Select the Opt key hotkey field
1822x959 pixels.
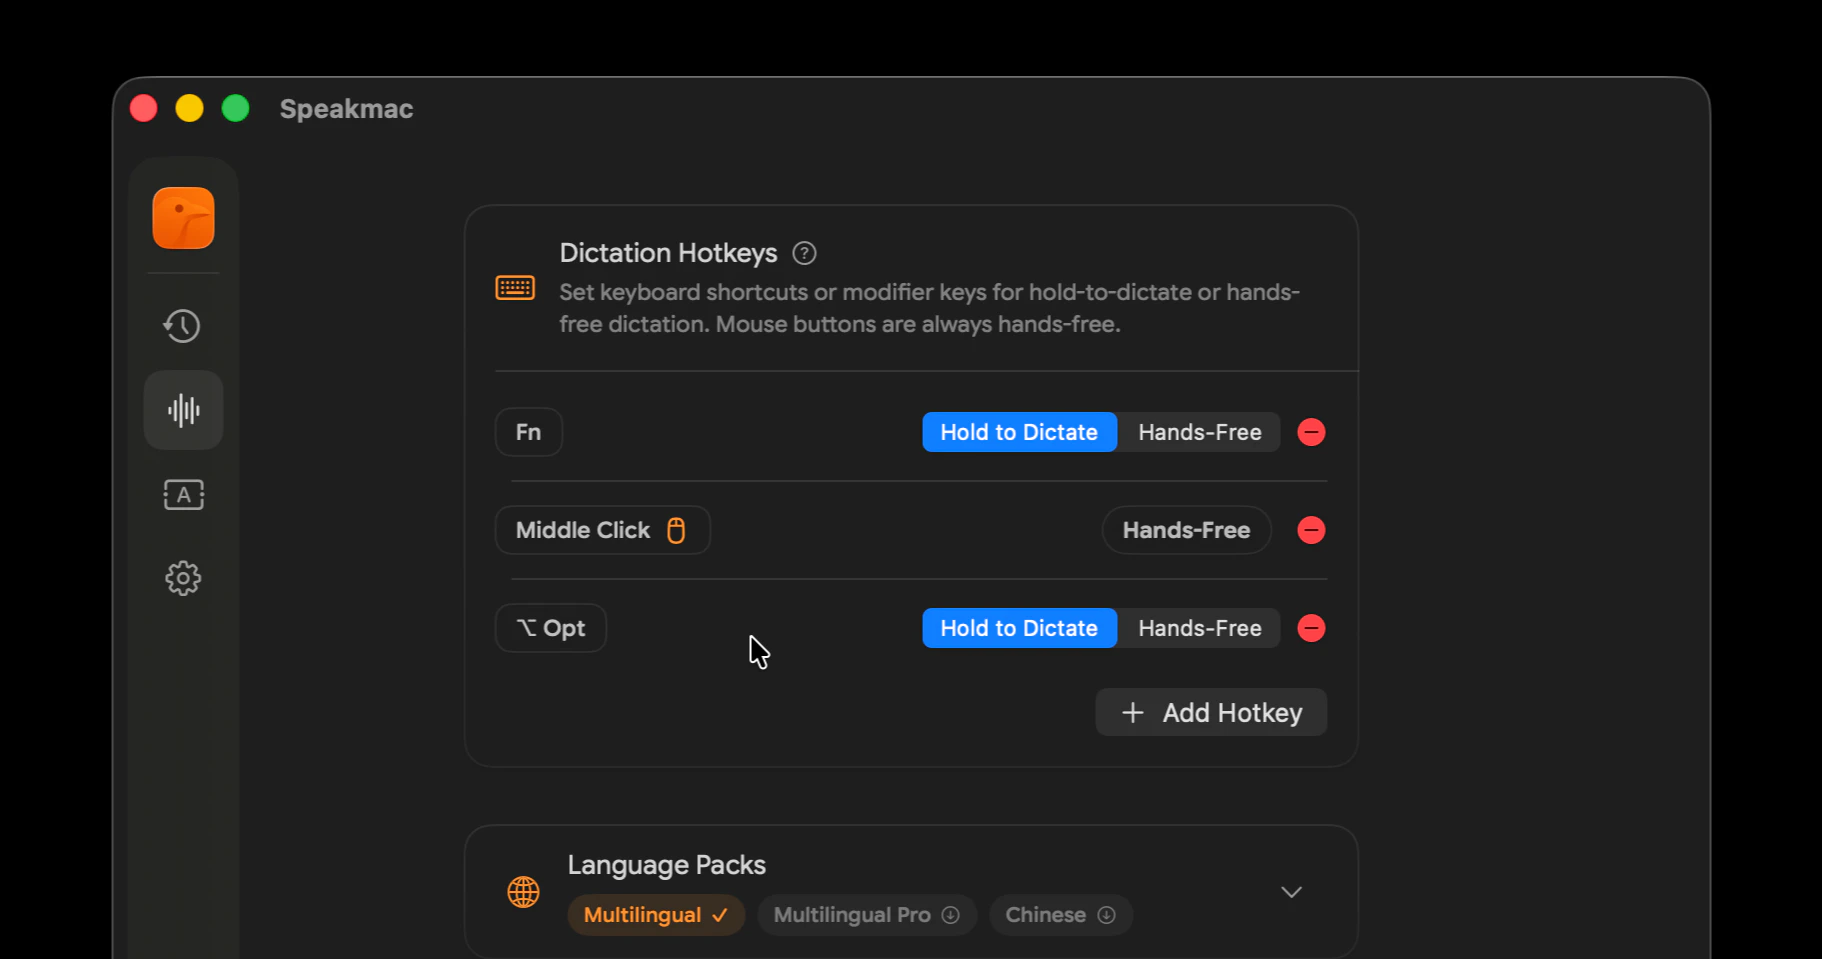tap(550, 628)
